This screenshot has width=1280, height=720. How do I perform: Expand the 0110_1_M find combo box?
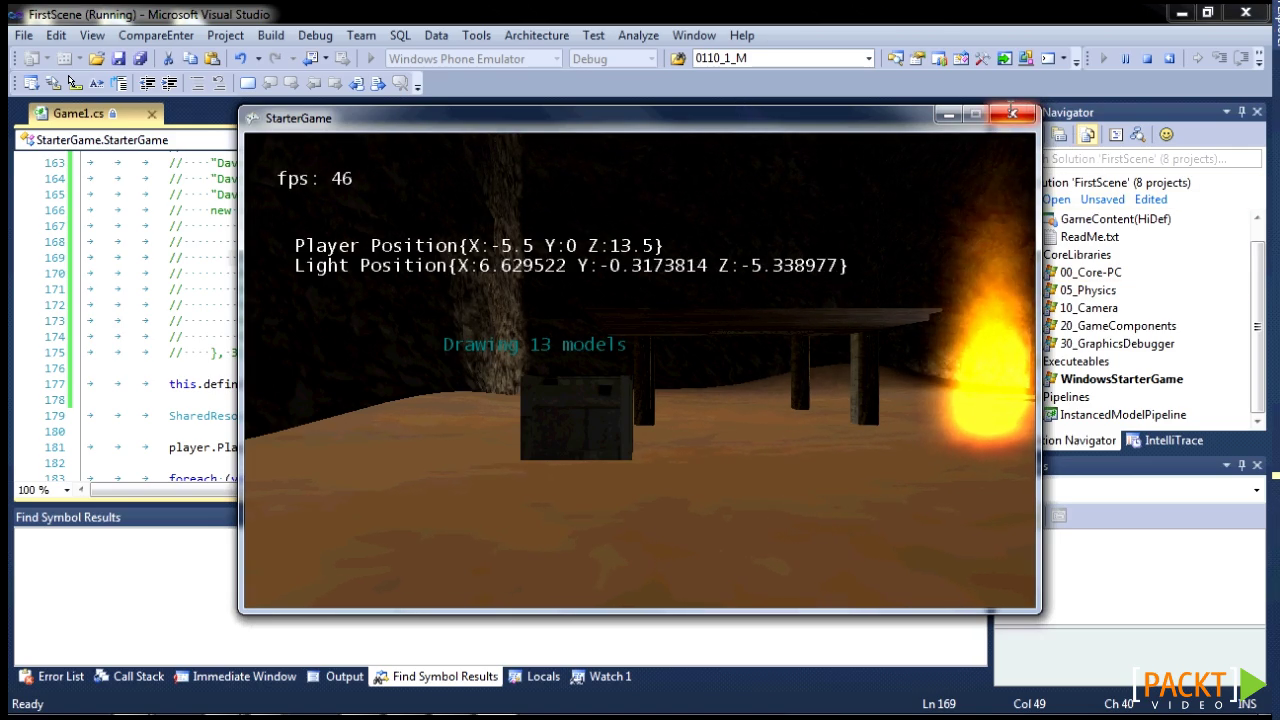(x=868, y=59)
